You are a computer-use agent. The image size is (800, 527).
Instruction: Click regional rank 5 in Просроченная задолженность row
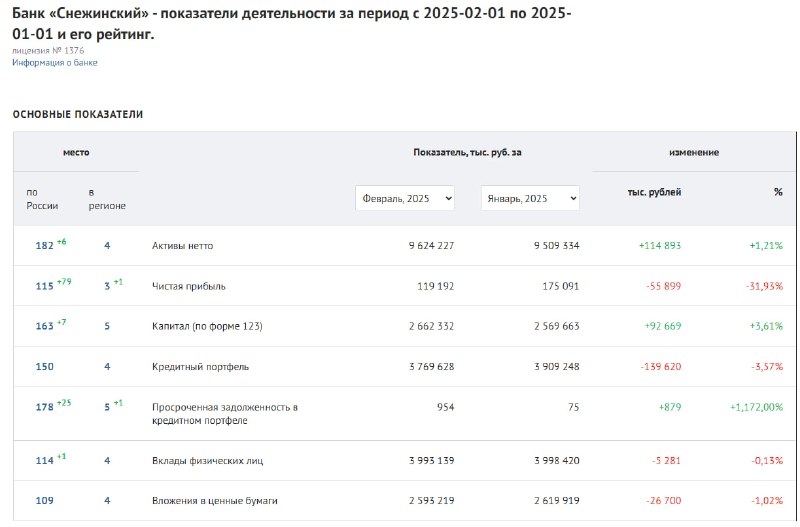click(x=107, y=407)
